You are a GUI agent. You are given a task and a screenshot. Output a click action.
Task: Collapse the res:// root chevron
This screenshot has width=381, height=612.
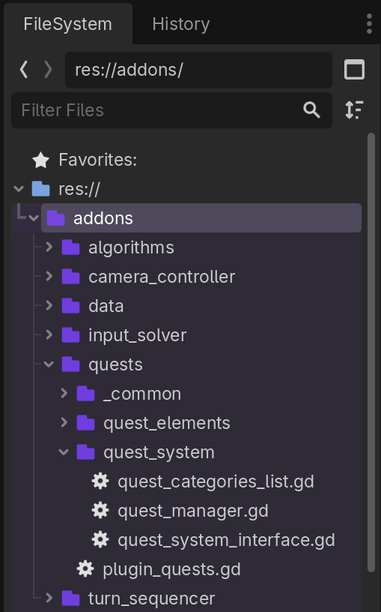point(19,189)
